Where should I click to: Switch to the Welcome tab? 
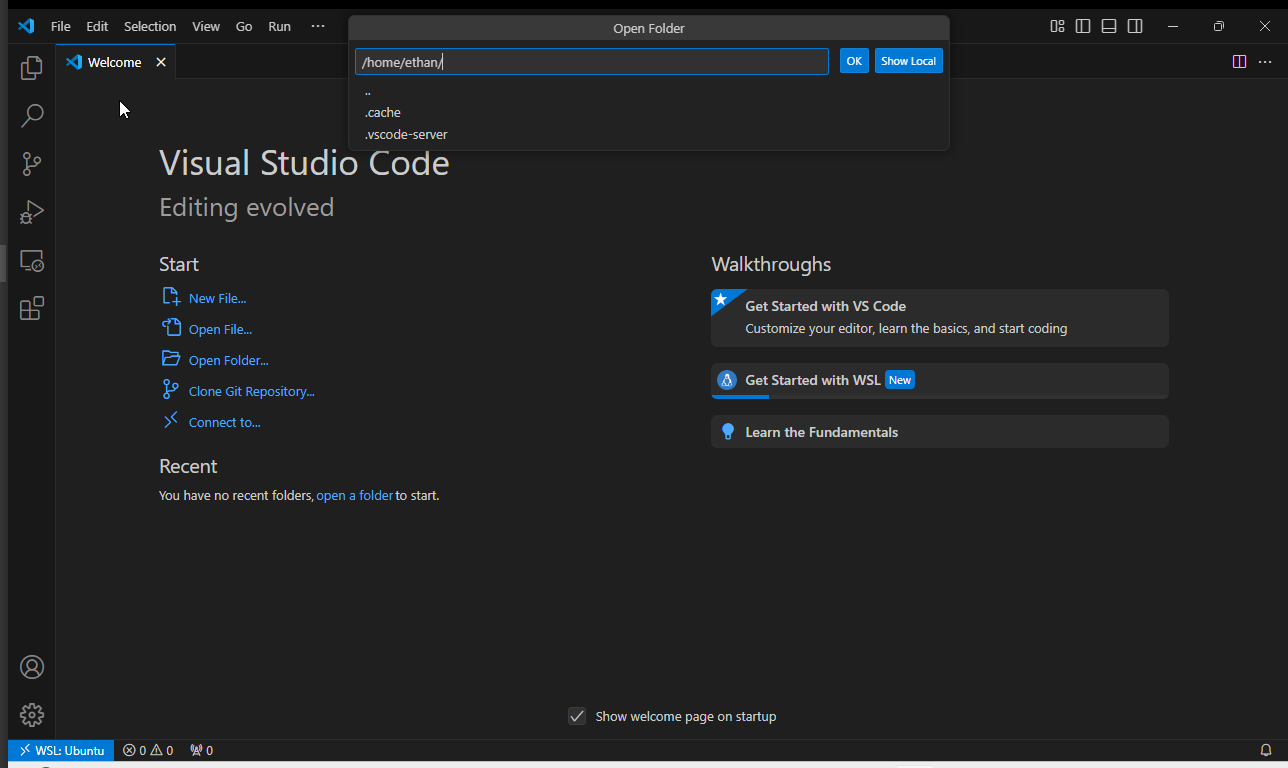click(x=114, y=62)
